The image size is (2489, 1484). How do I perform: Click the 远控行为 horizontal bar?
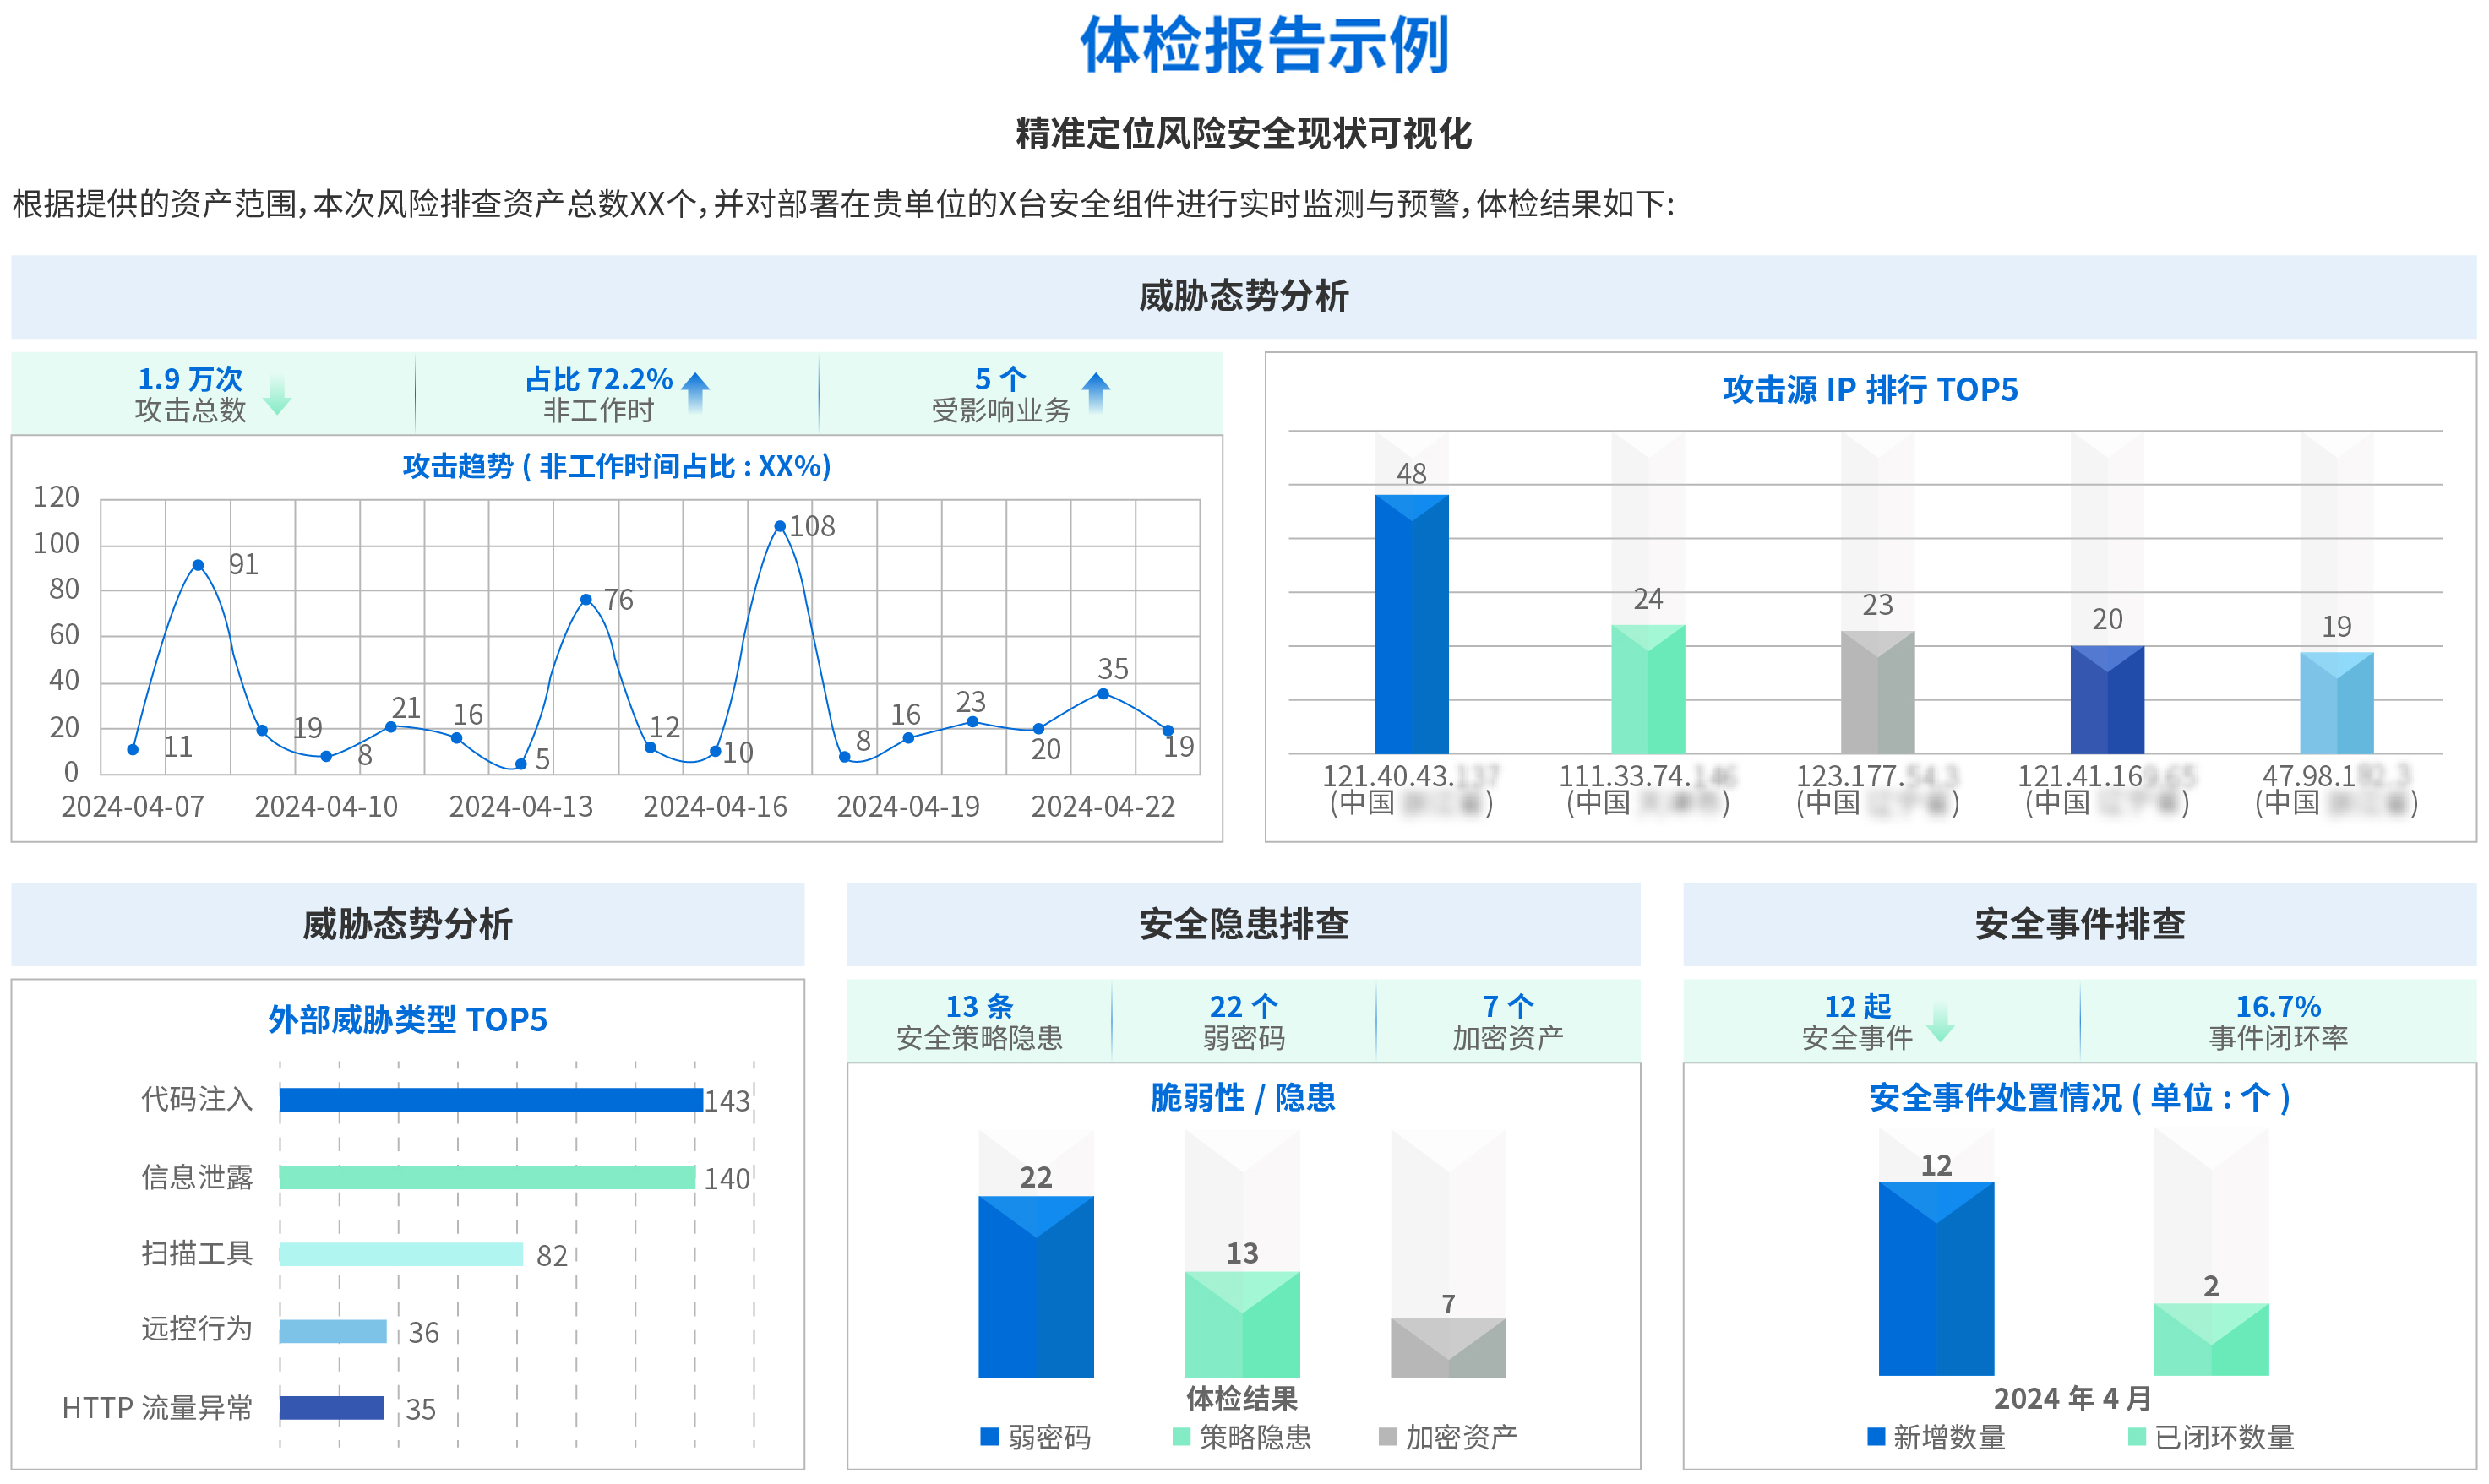333,1331
